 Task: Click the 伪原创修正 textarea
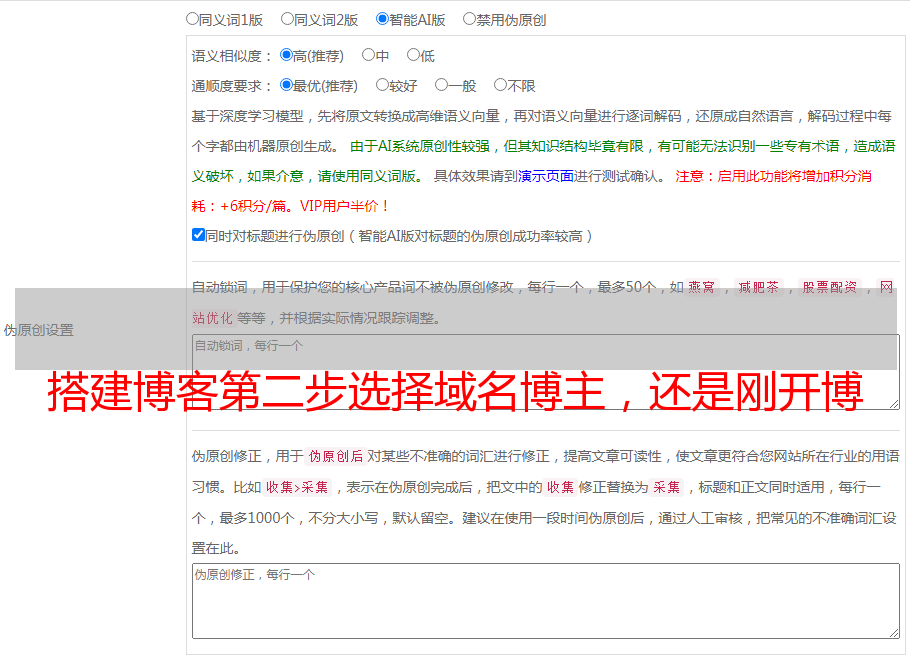[x=546, y=601]
